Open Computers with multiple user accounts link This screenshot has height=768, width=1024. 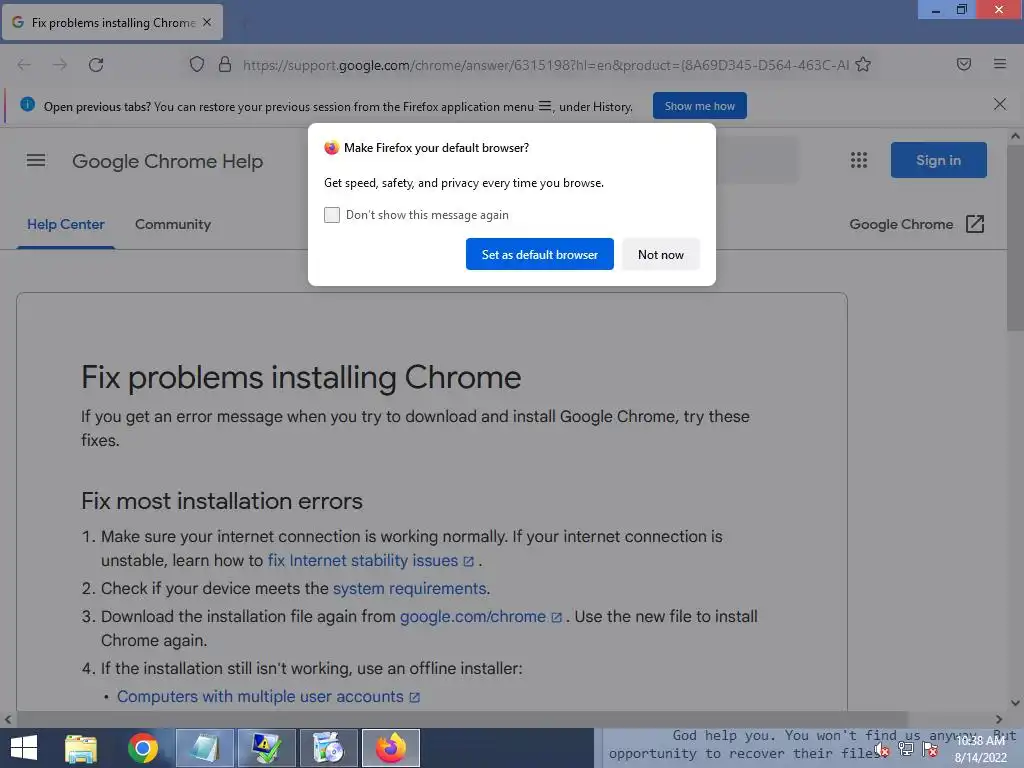tap(268, 696)
